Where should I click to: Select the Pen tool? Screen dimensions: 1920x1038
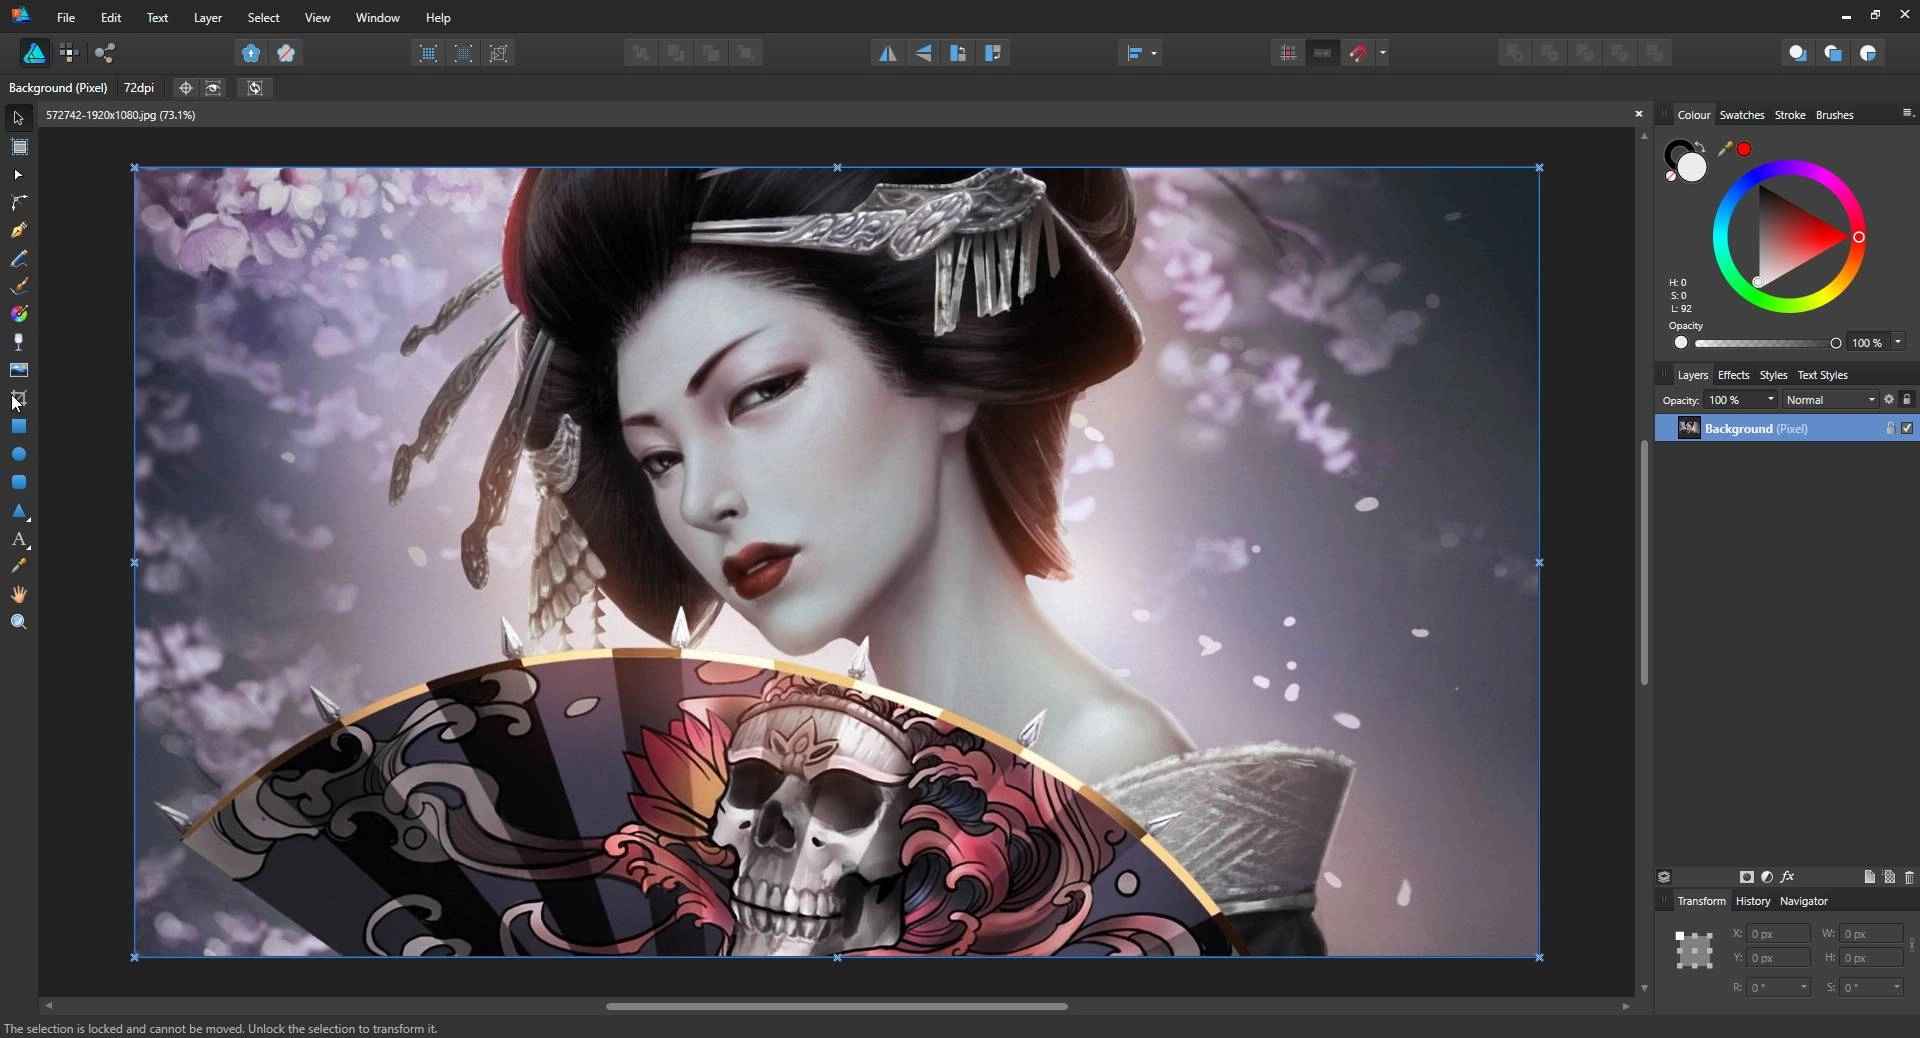(x=19, y=230)
